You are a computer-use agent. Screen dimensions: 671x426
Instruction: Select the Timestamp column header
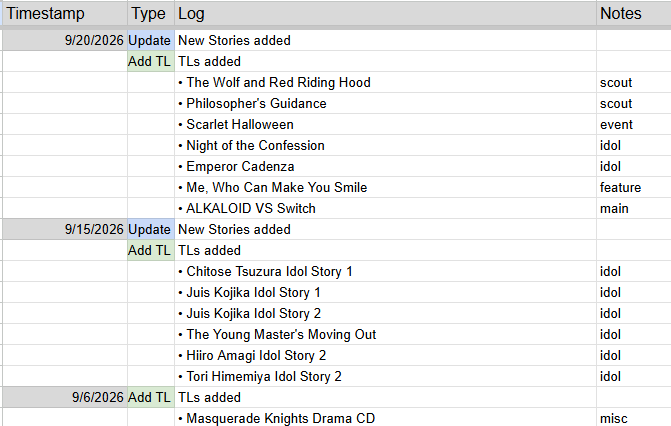(x=65, y=14)
